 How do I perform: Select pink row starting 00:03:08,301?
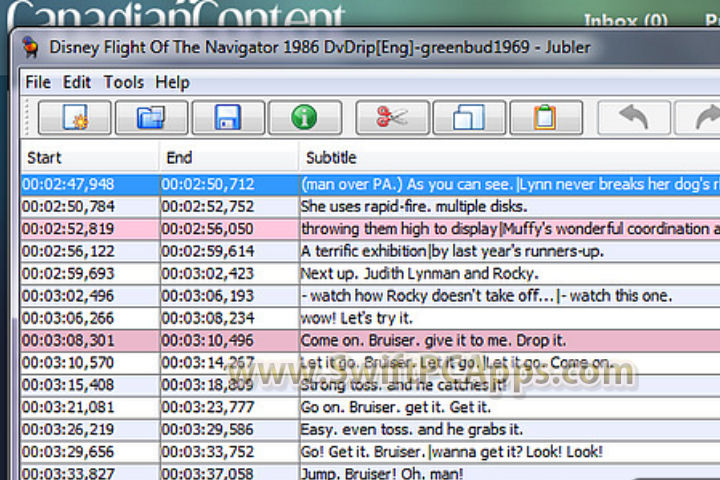click(370, 340)
